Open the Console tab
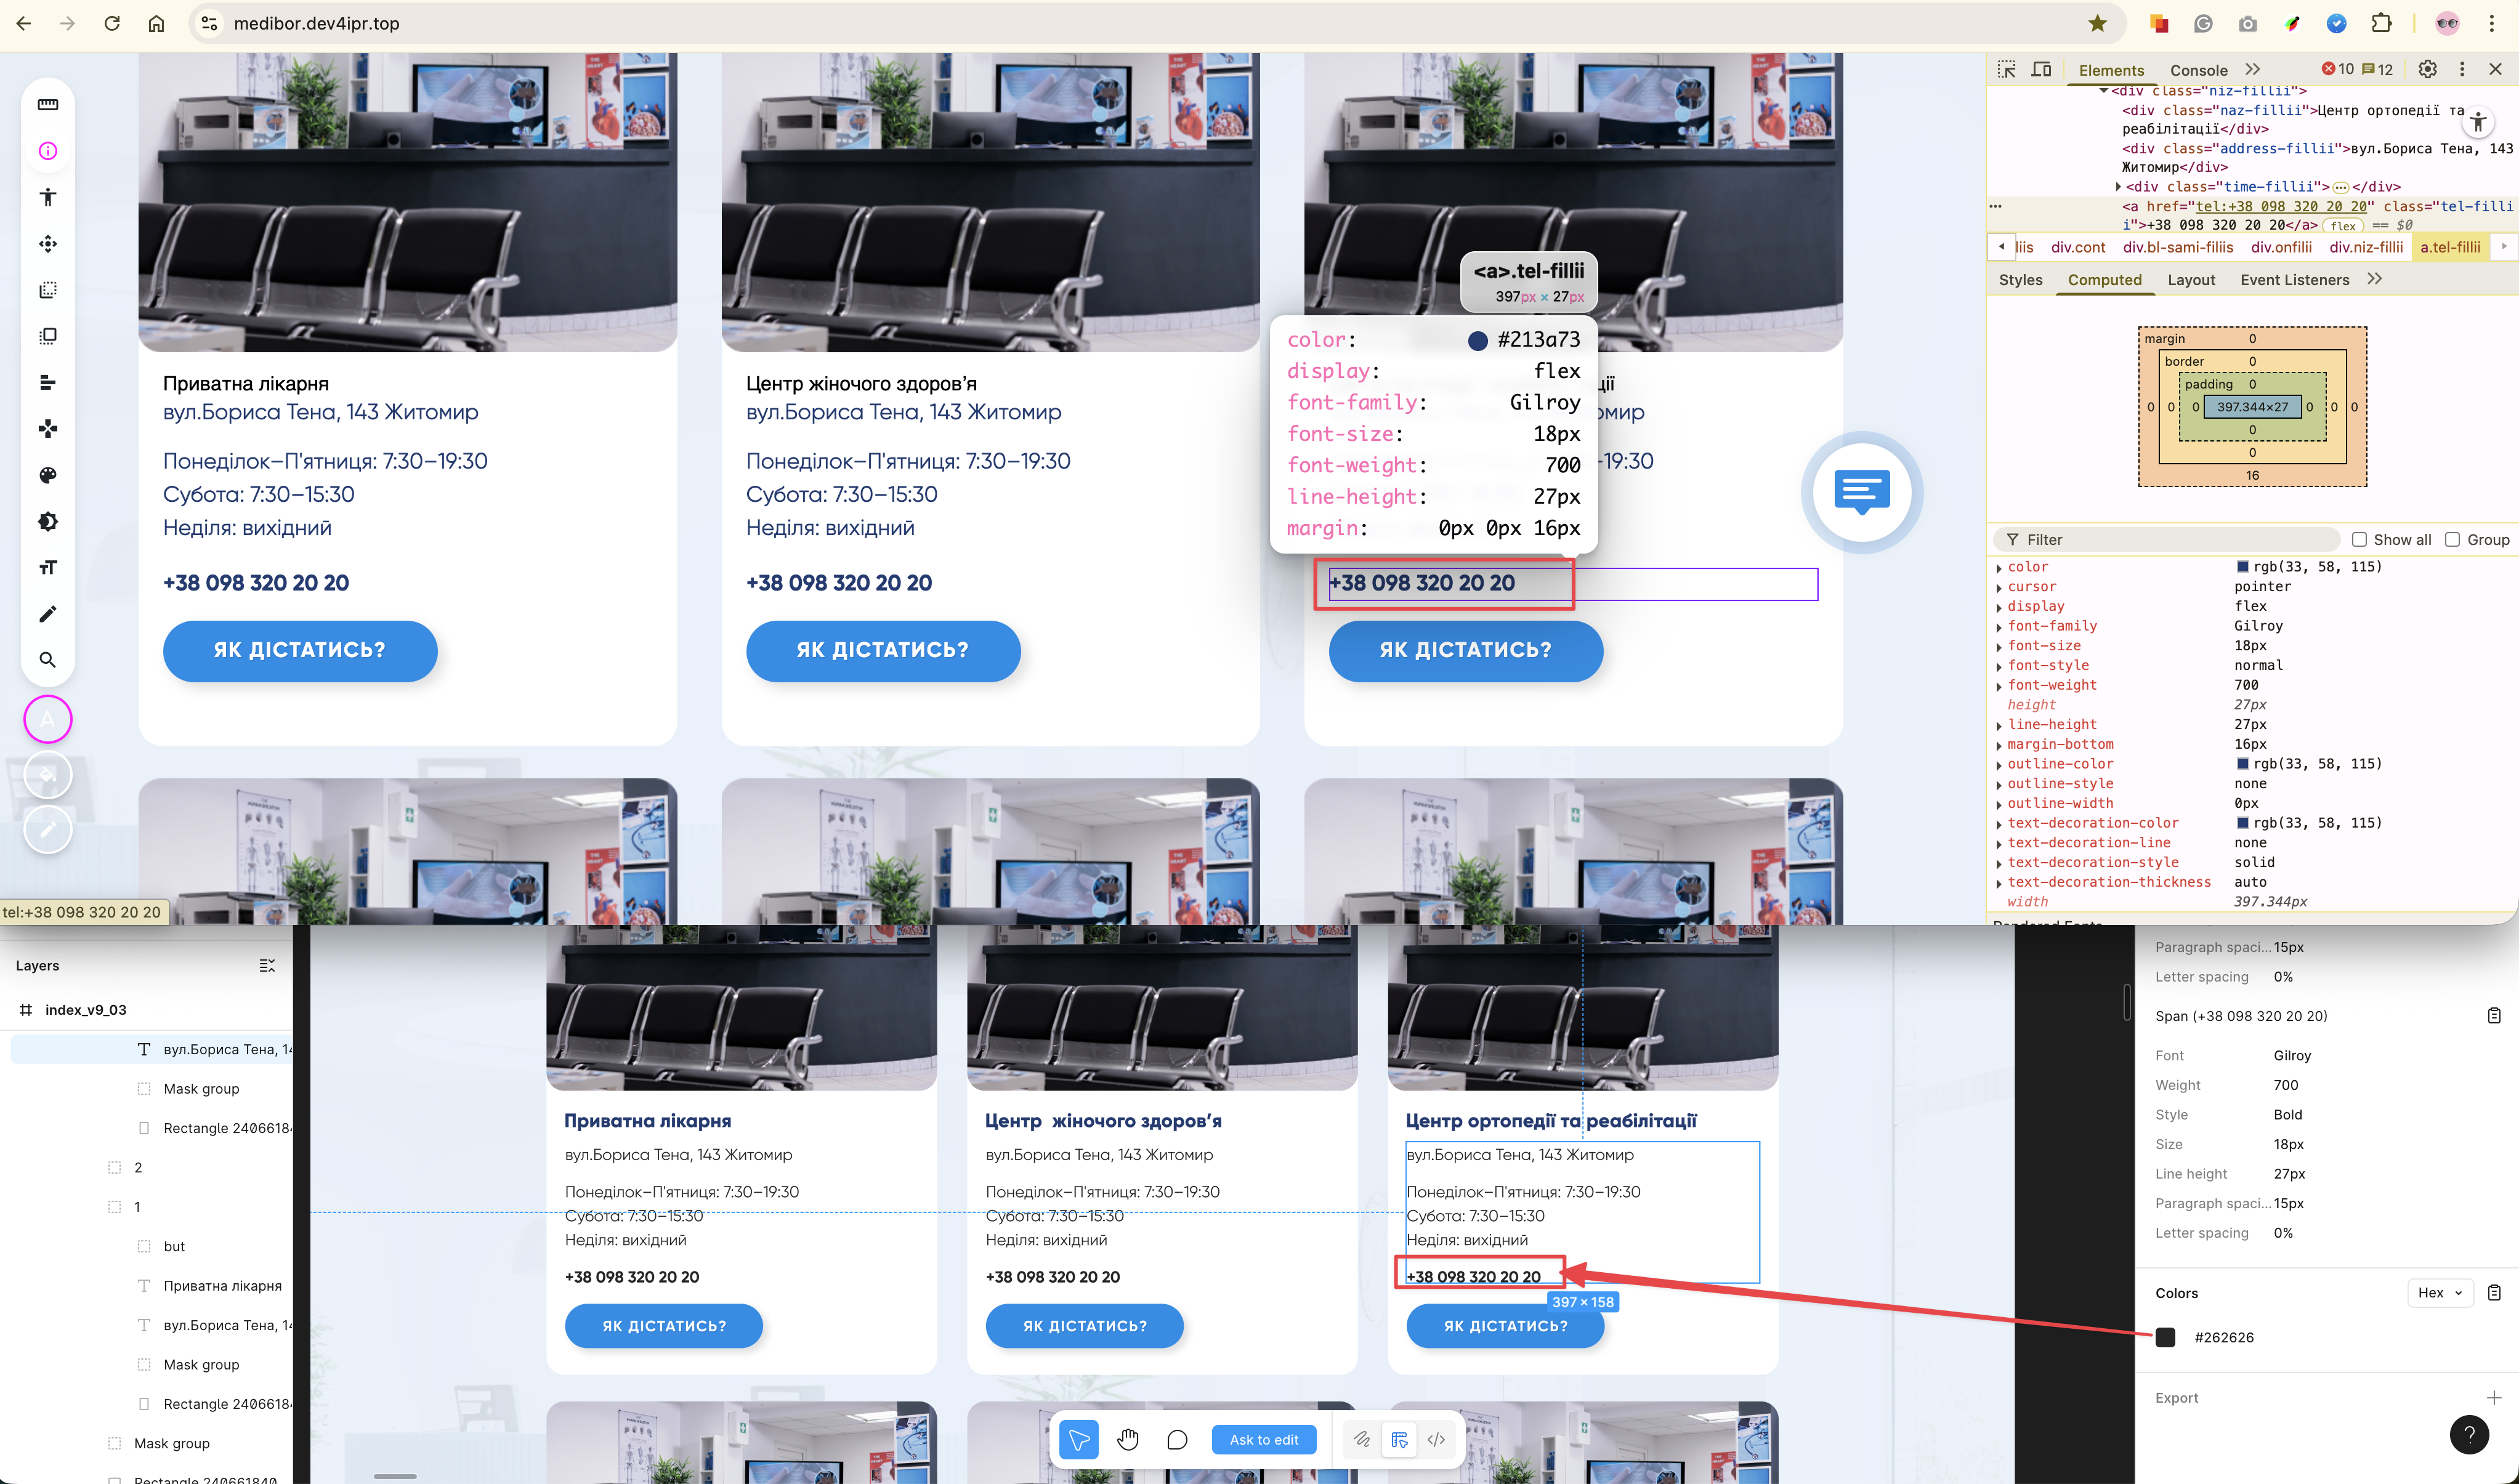Image resolution: width=2519 pixels, height=1484 pixels. pyautogui.click(x=2198, y=70)
